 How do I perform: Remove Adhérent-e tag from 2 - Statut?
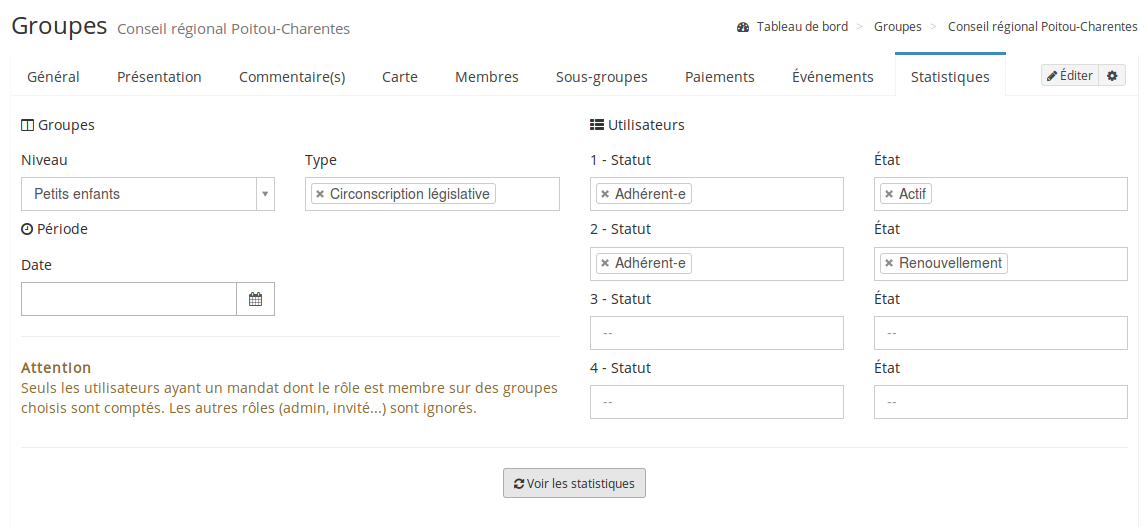(x=605, y=263)
